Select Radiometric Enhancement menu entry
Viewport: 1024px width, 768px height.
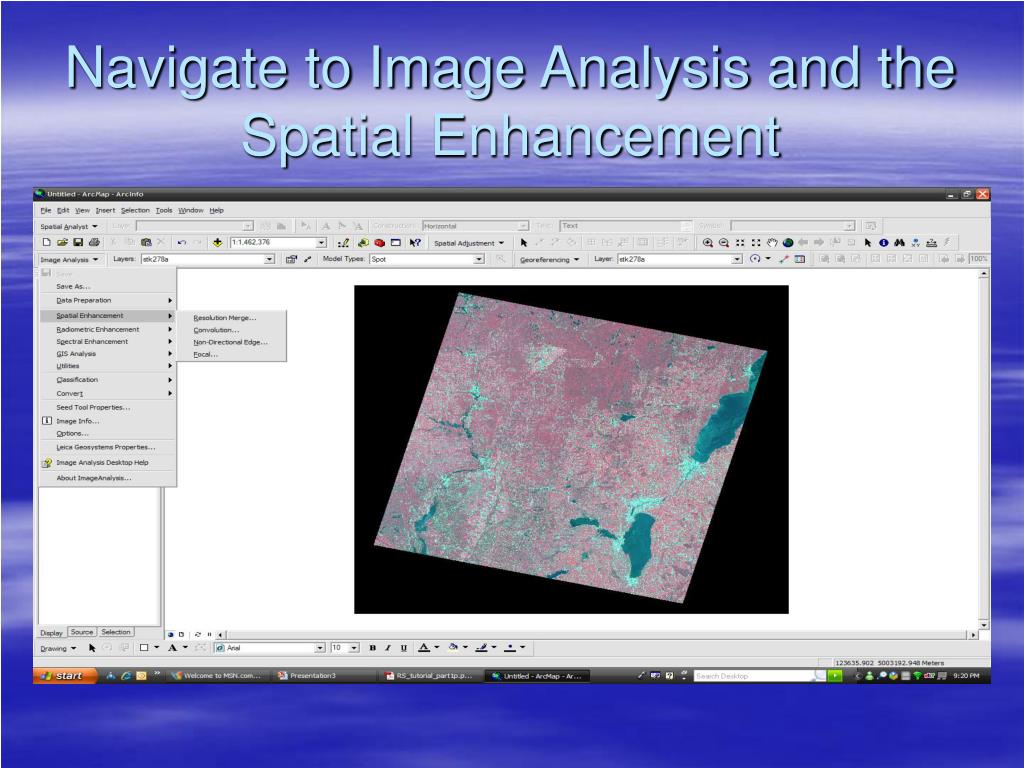coord(107,329)
